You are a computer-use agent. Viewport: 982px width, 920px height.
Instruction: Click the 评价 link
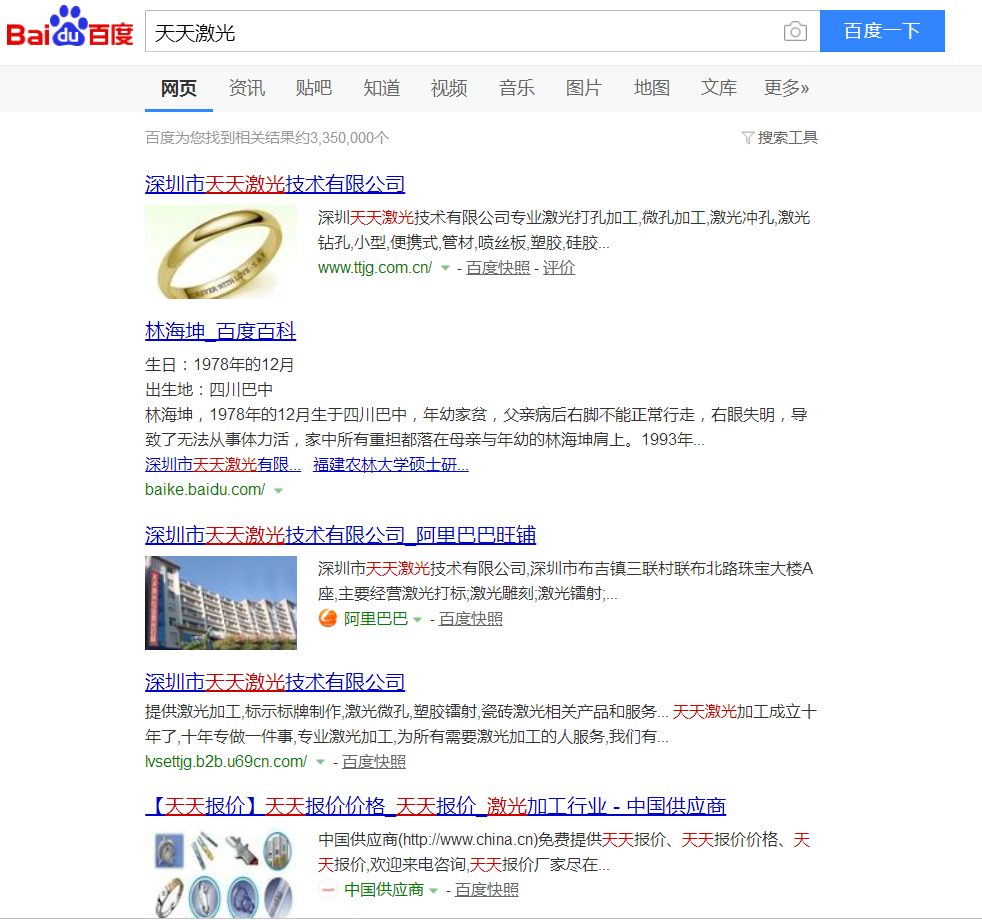(x=559, y=268)
